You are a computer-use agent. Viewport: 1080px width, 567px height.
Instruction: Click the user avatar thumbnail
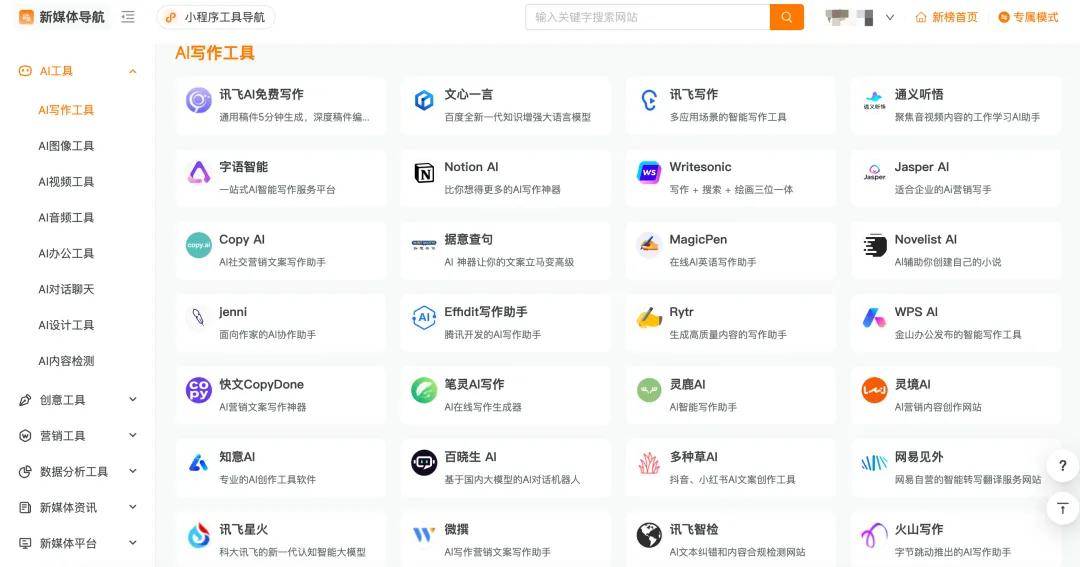click(849, 17)
